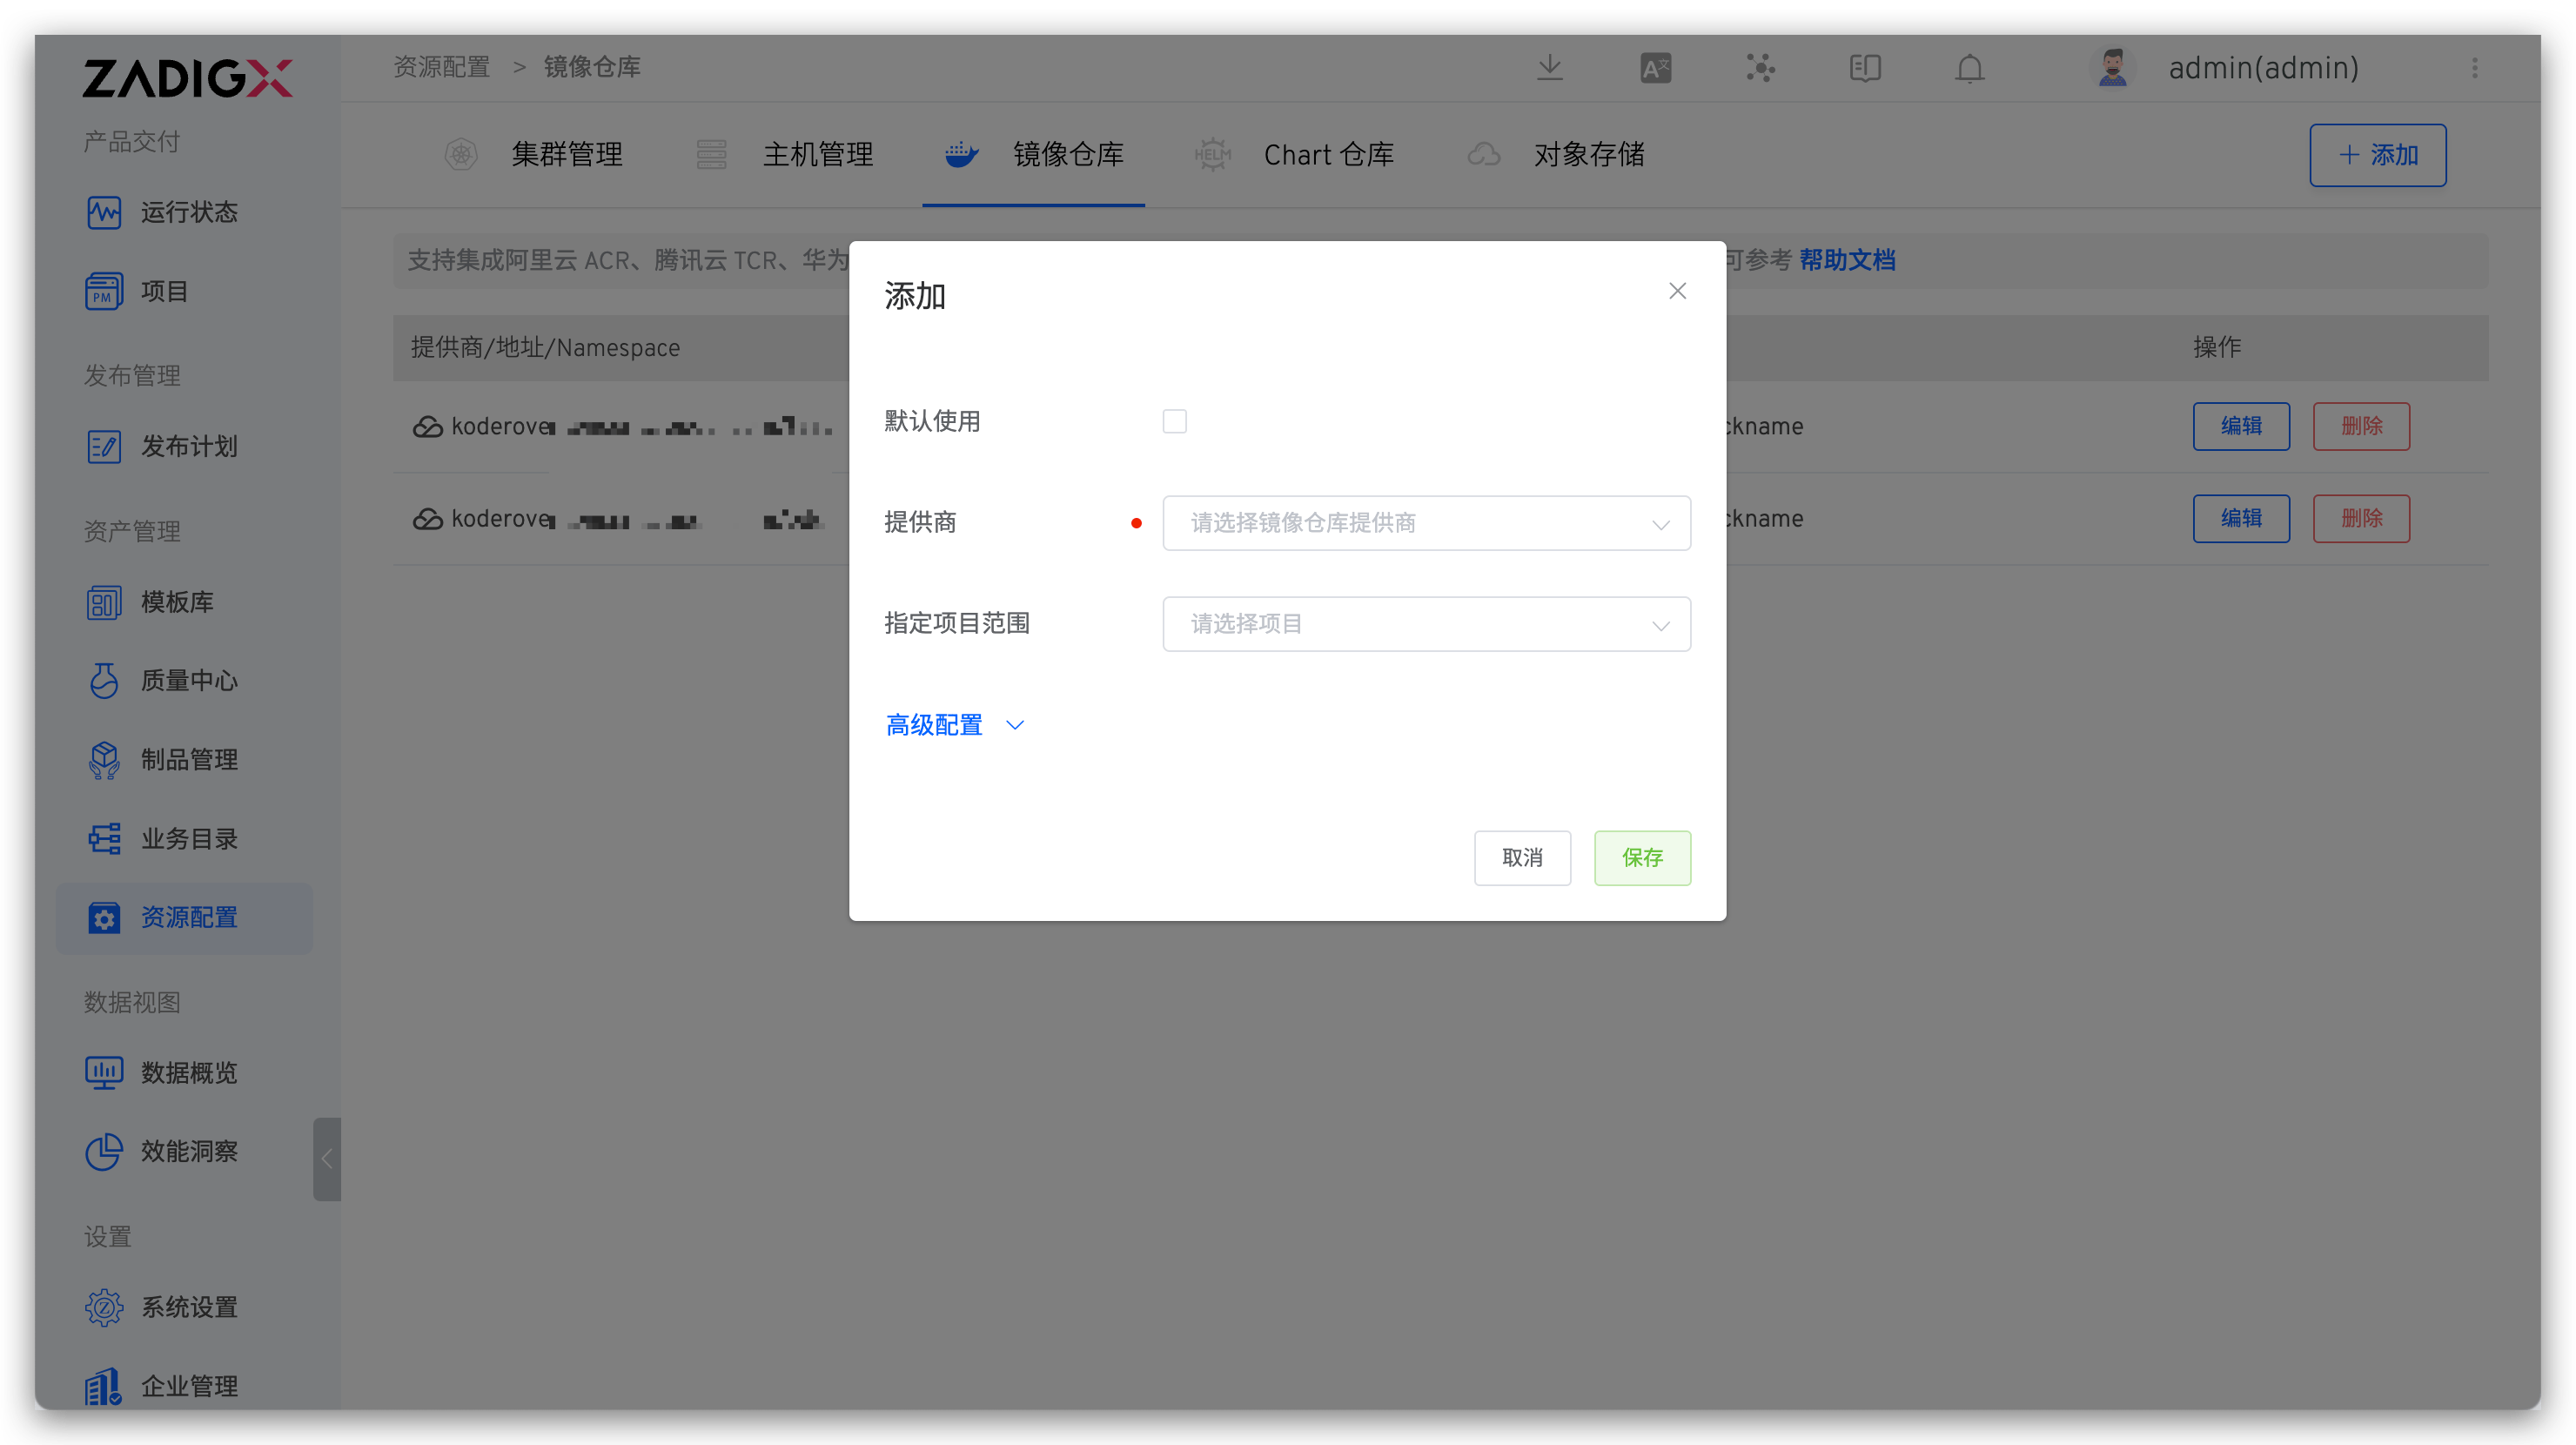The width and height of the screenshot is (2576, 1445).
Task: Click 镜像仓库 in breadcrumb
Action: point(592,67)
